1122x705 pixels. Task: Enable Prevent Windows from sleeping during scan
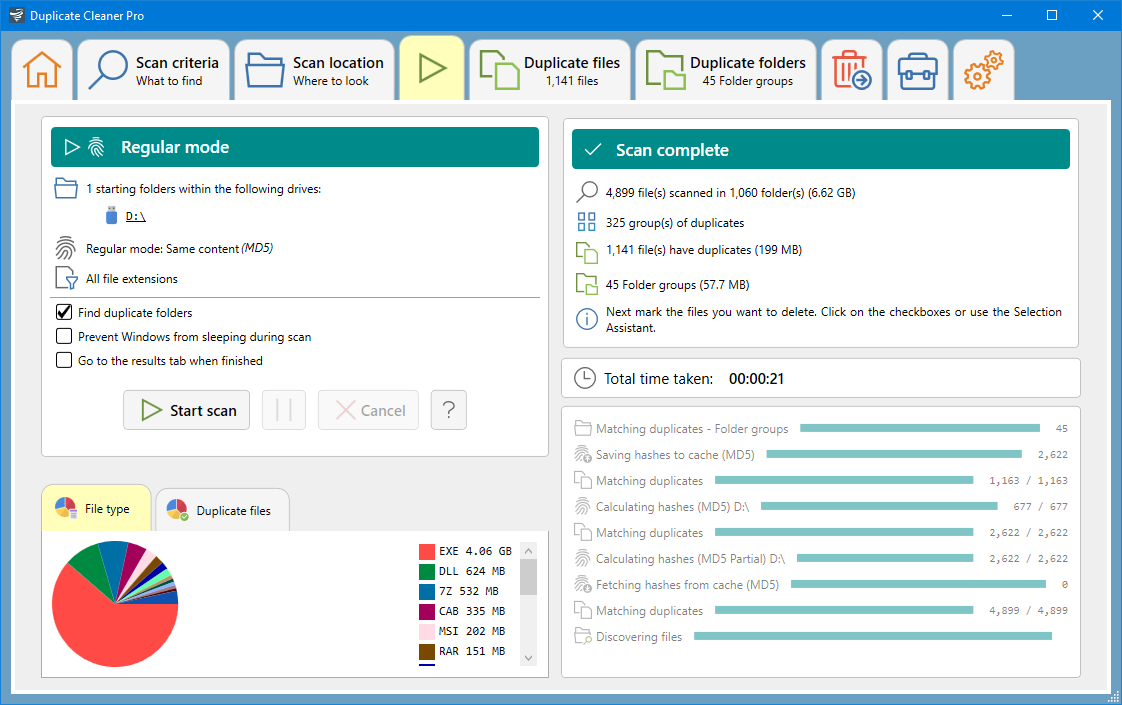64,336
